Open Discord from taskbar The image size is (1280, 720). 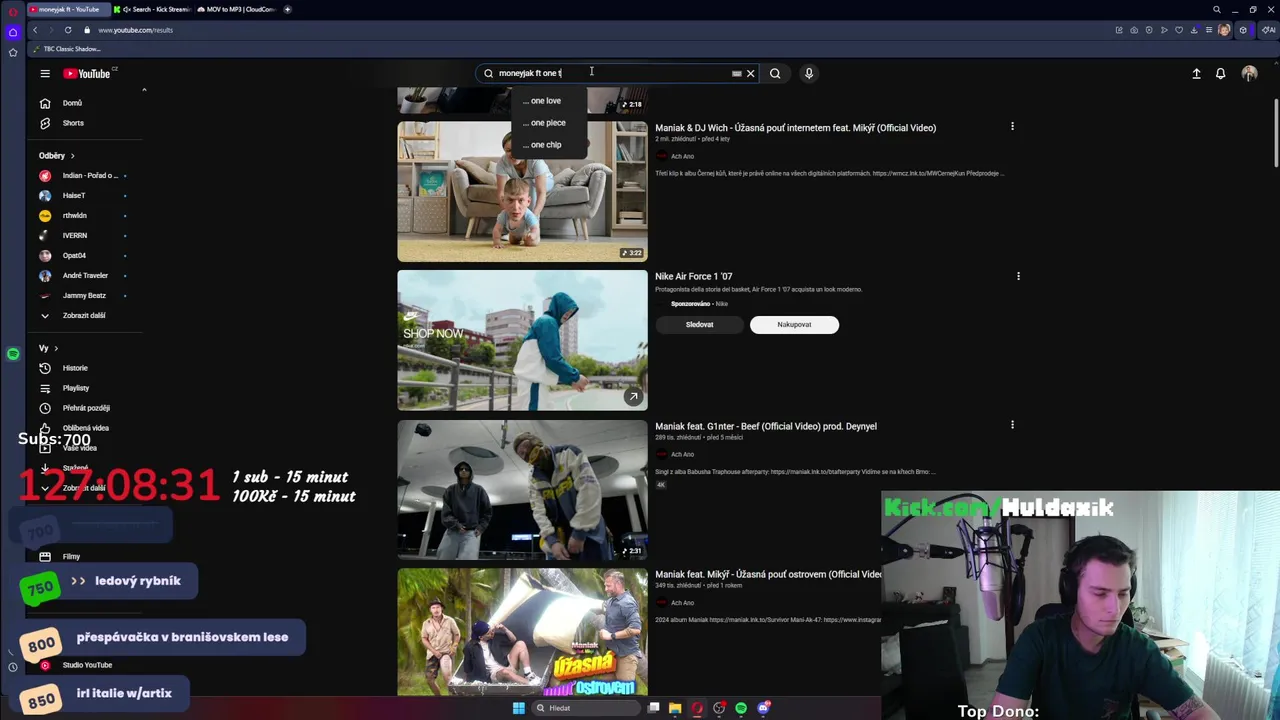(763, 708)
